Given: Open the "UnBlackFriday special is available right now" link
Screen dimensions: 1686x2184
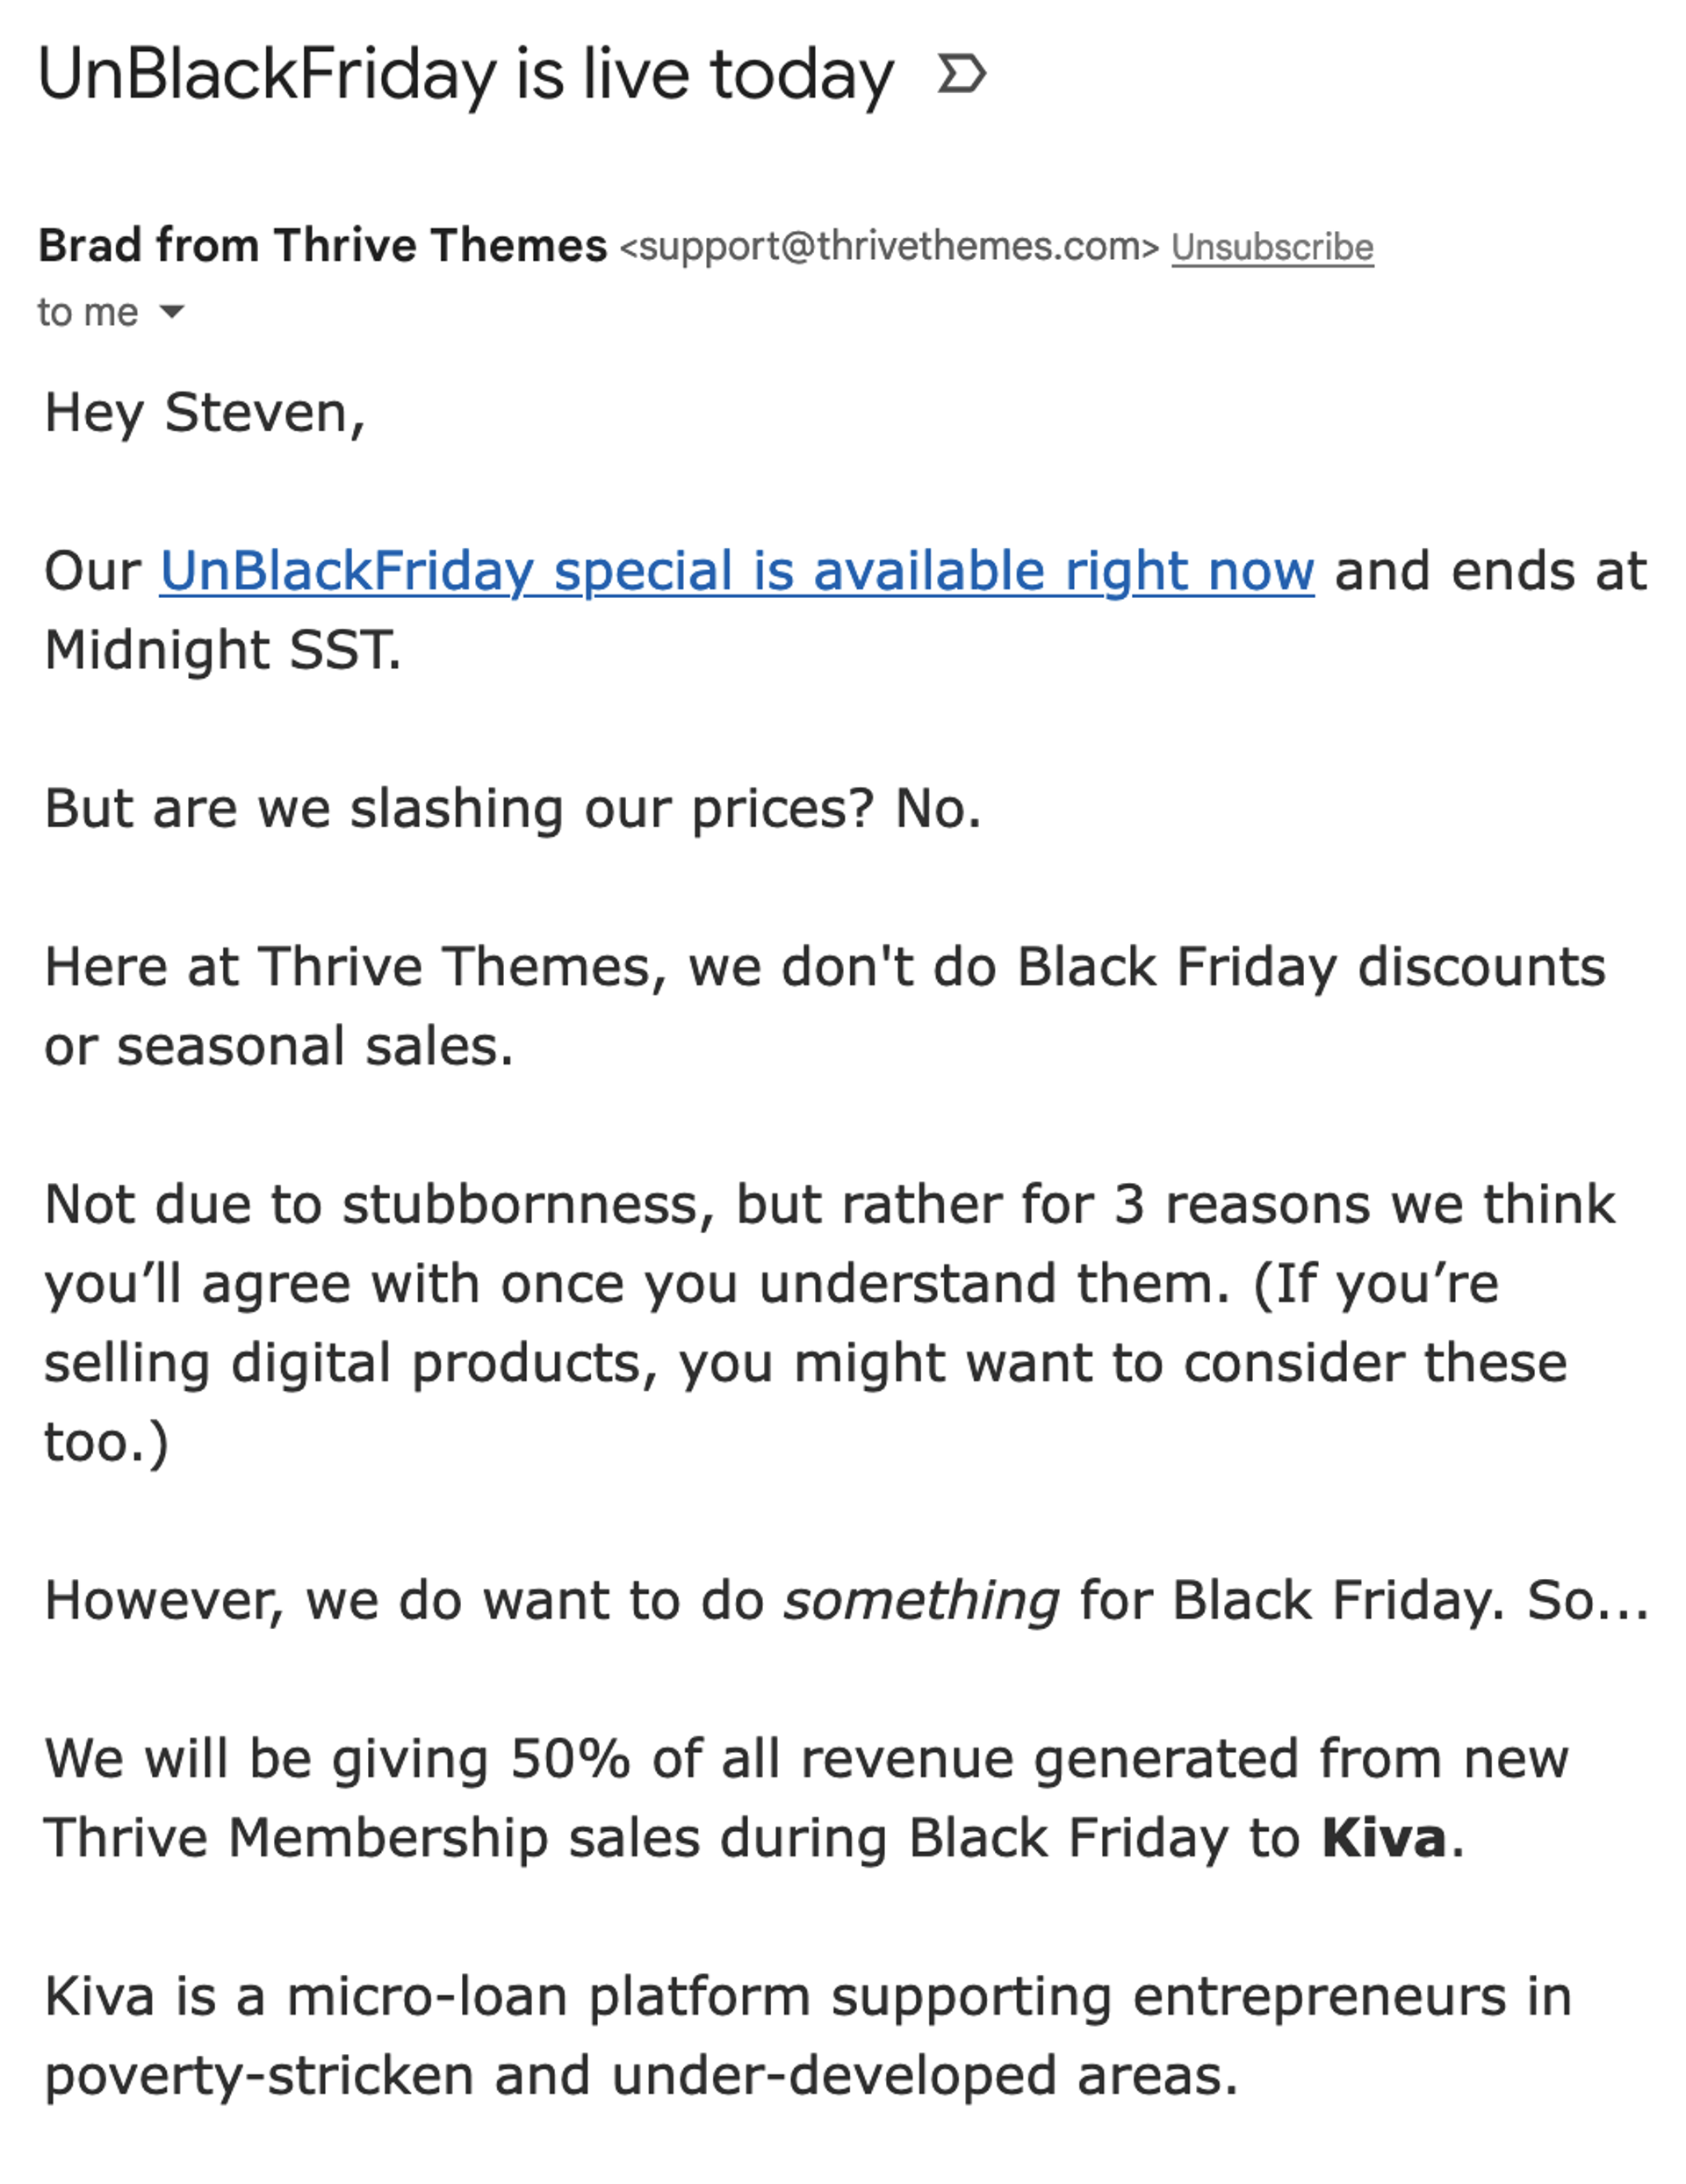Looking at the screenshot, I should click(736, 571).
